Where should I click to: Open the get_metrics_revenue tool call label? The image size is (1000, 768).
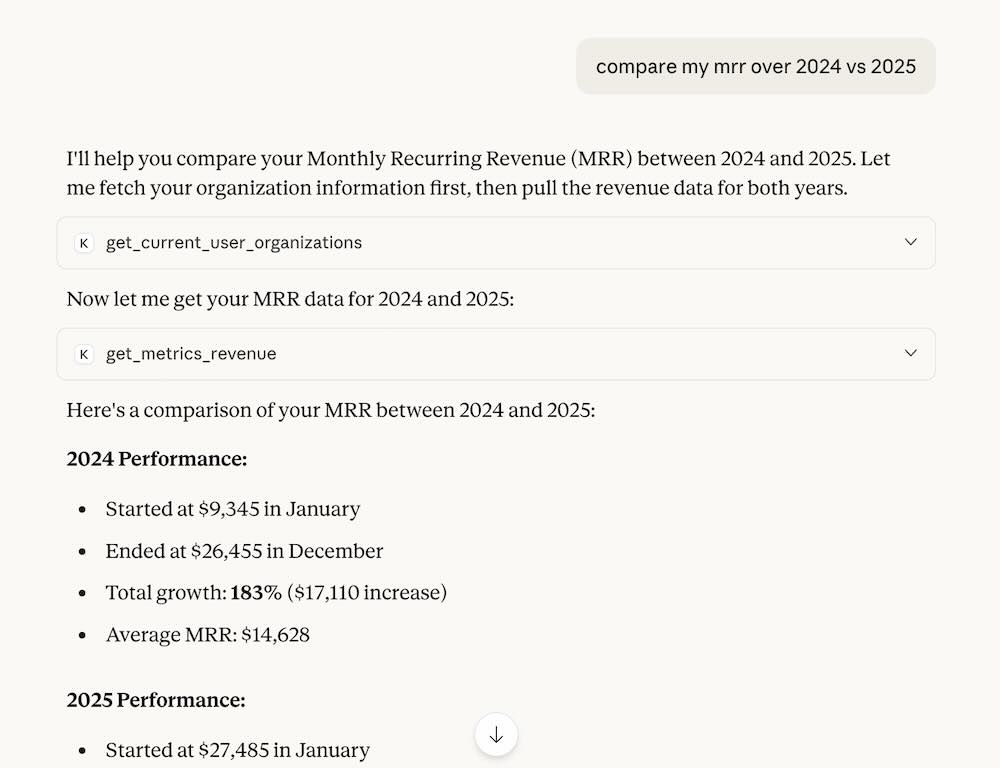(191, 354)
